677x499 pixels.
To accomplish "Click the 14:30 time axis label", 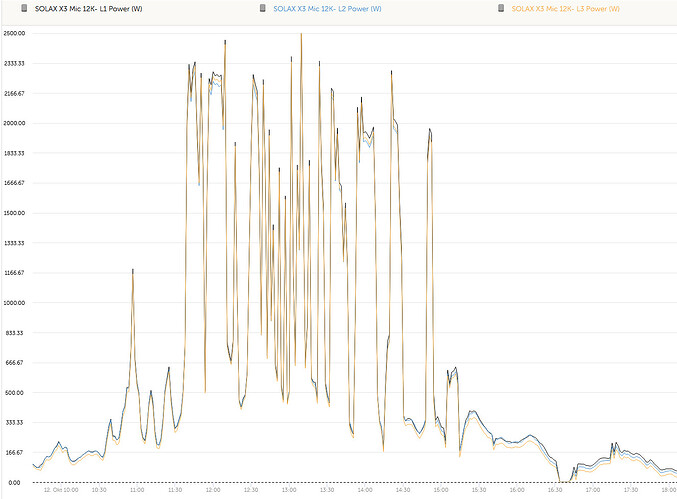I will 403,490.
